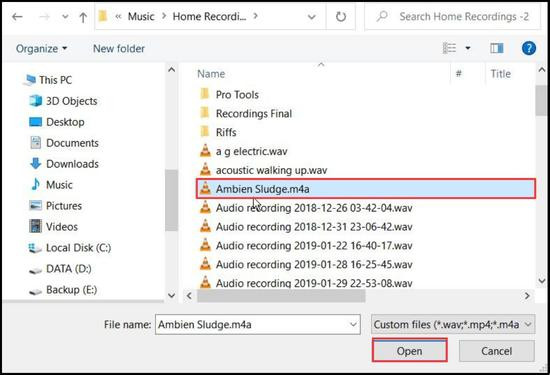550x375 pixels.
Task: Select the Riffs folder
Action: (226, 133)
